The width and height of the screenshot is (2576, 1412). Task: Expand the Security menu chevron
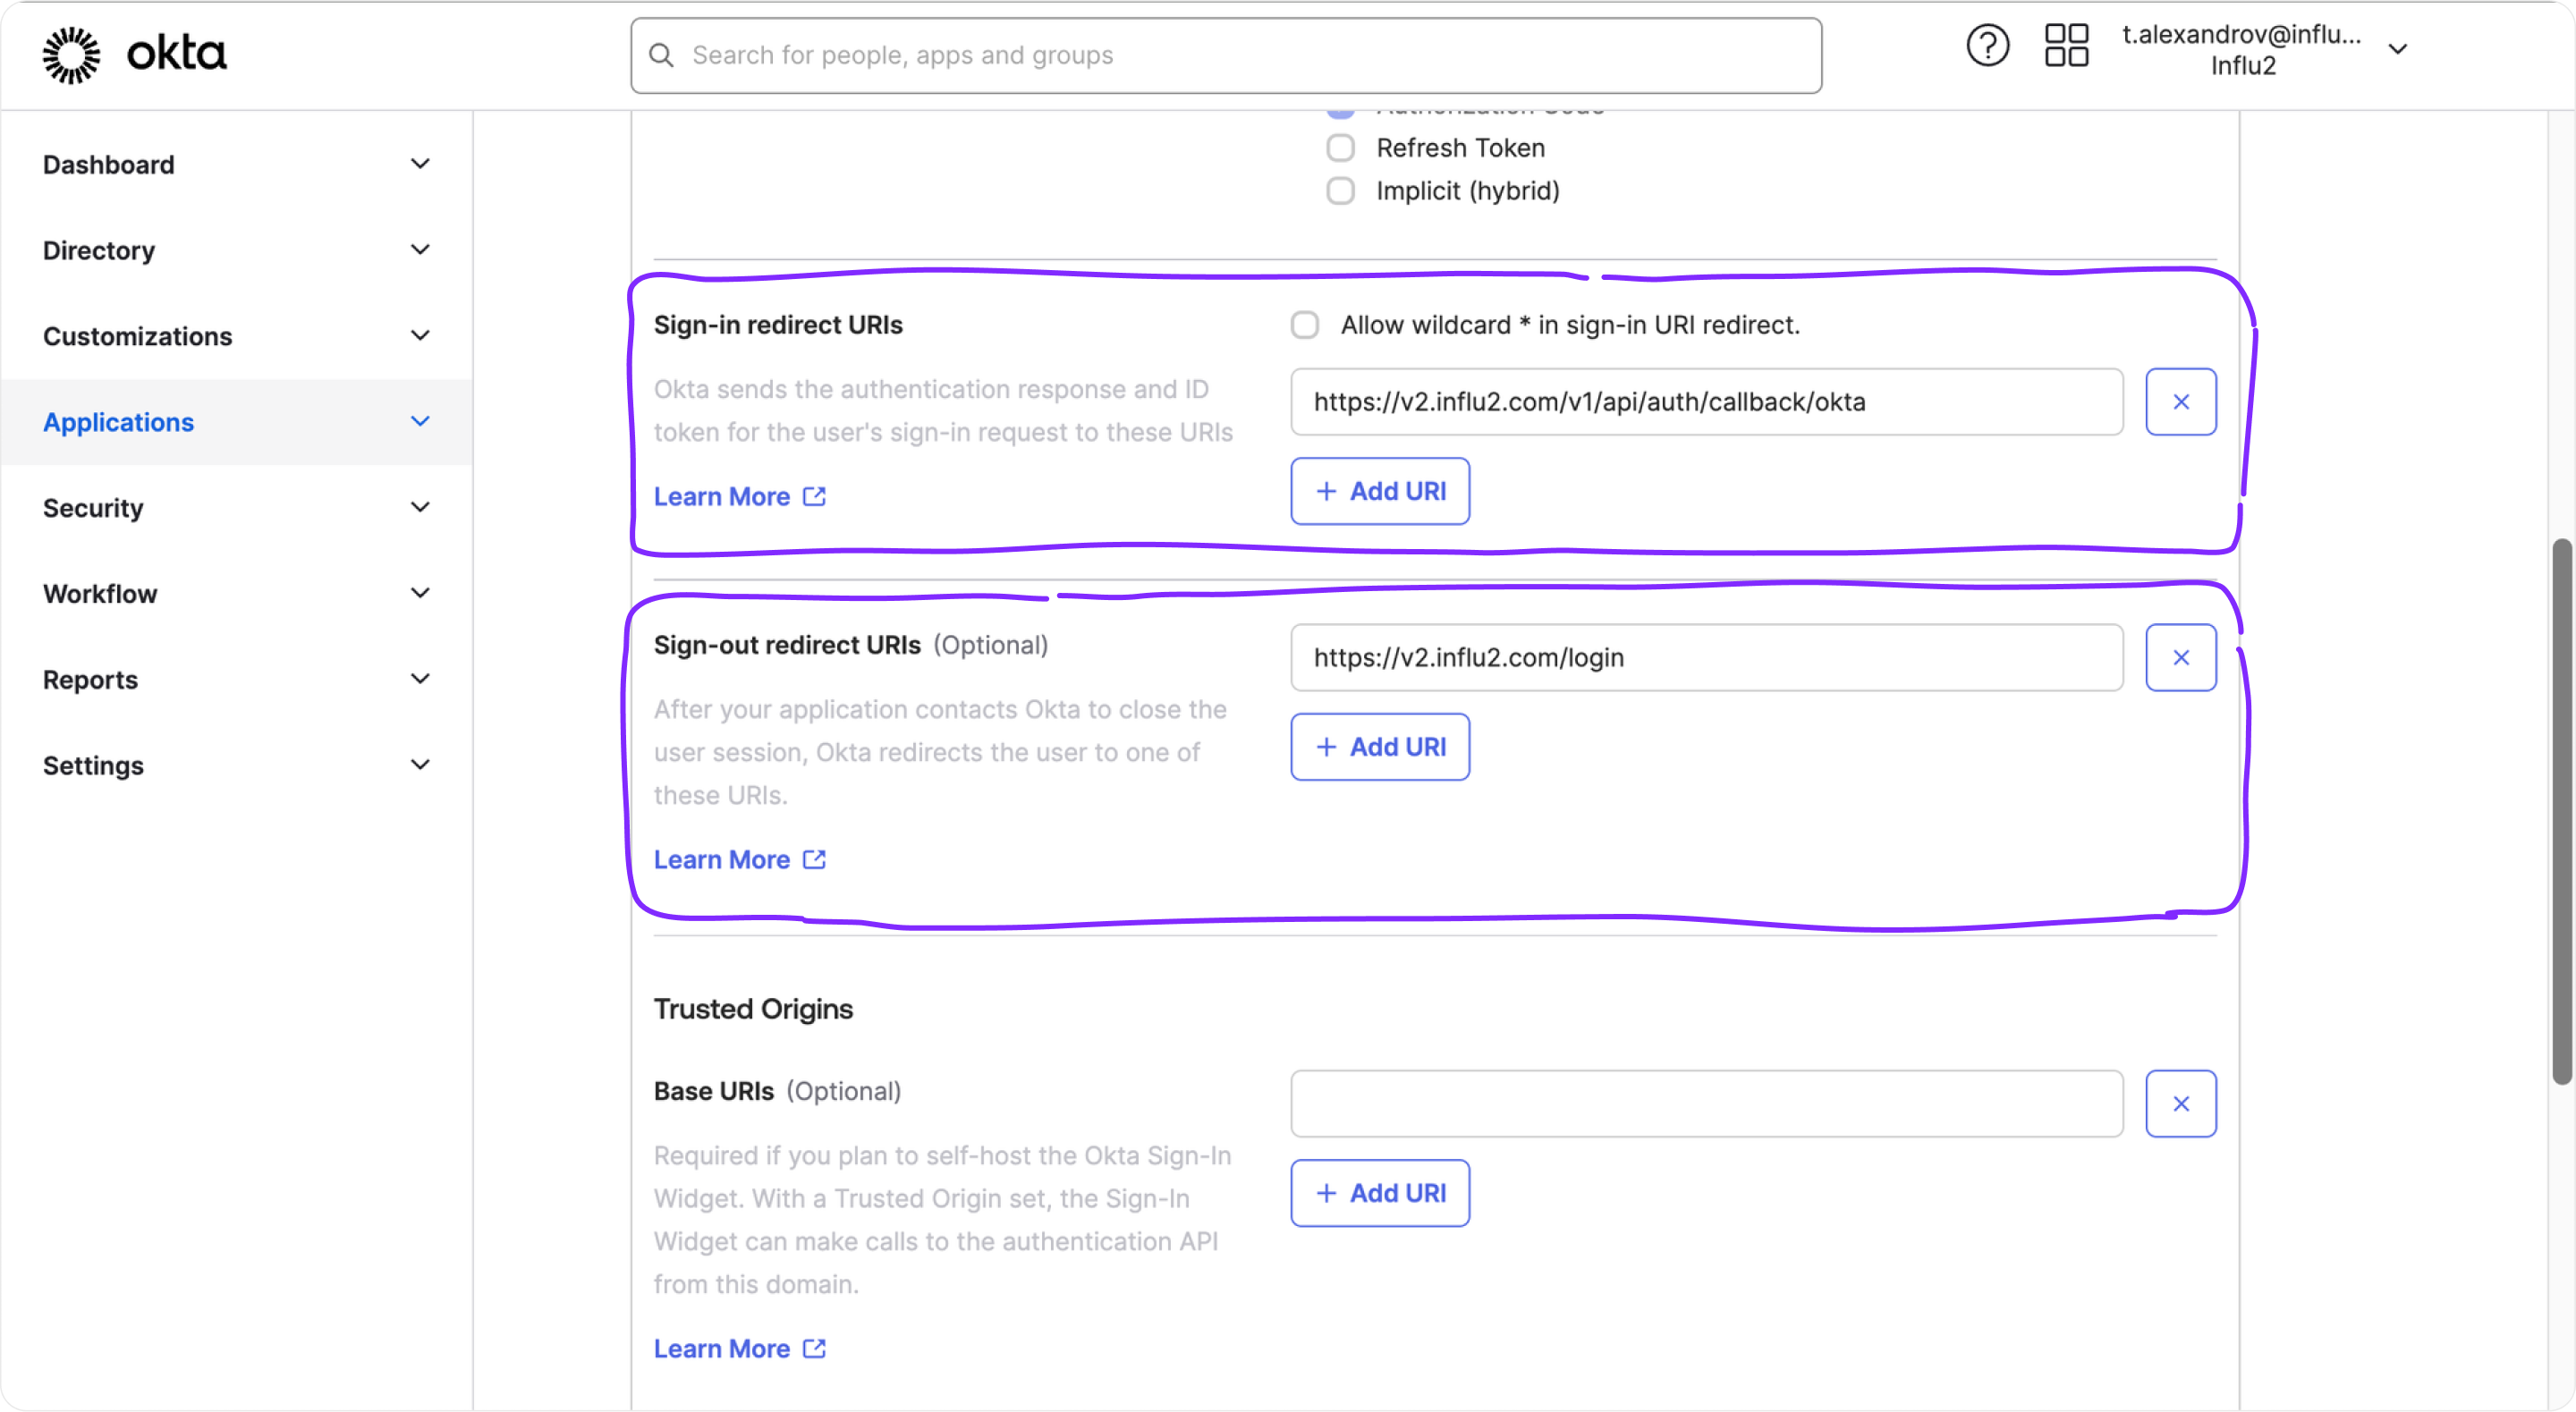(x=420, y=508)
